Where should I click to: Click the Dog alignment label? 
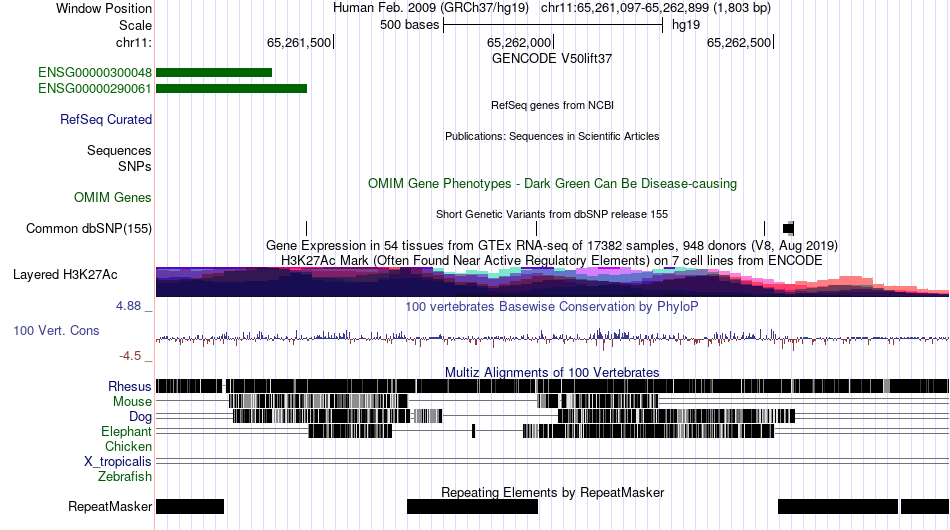click(140, 417)
